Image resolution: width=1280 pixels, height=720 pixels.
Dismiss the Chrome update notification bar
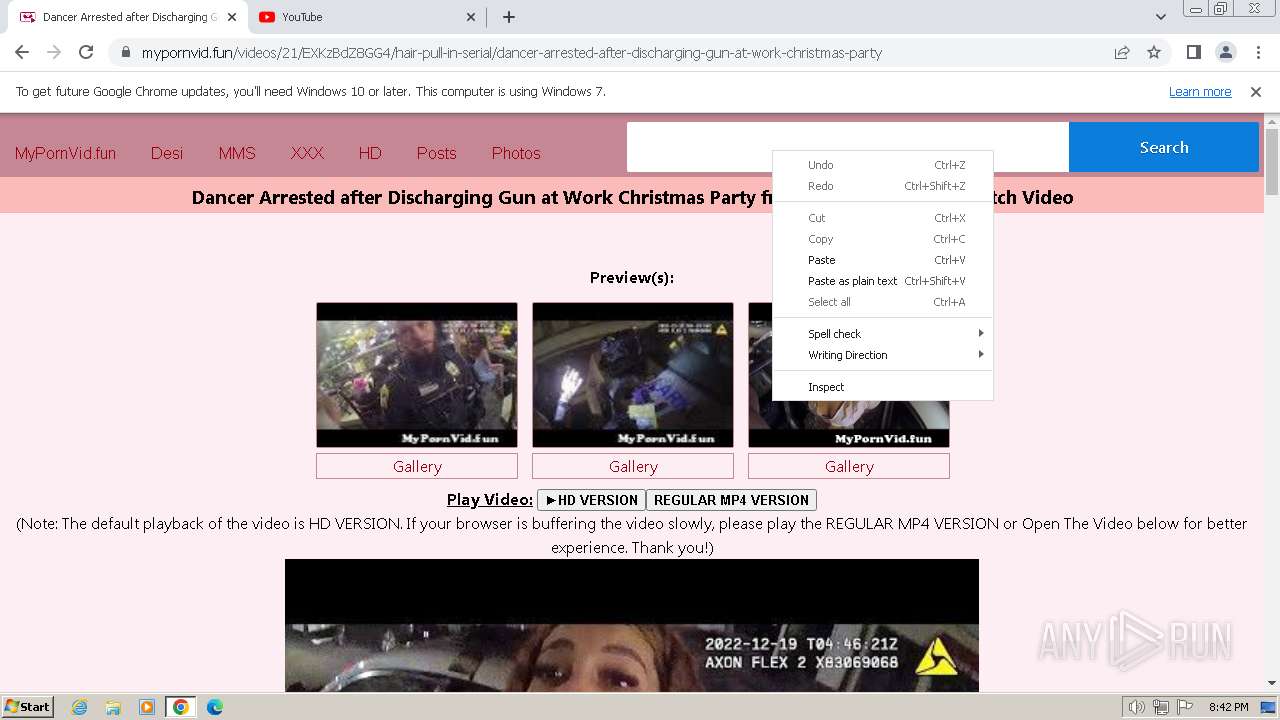(x=1256, y=92)
